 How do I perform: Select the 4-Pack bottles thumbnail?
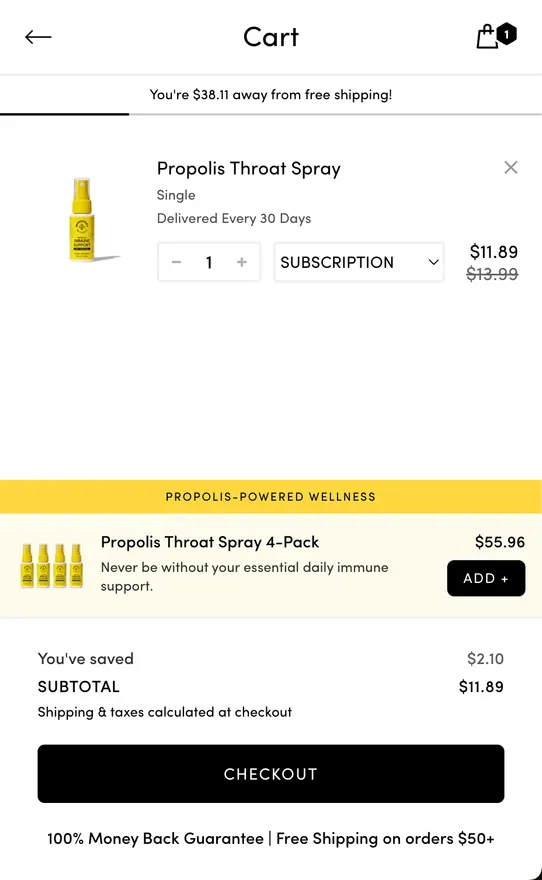51,566
